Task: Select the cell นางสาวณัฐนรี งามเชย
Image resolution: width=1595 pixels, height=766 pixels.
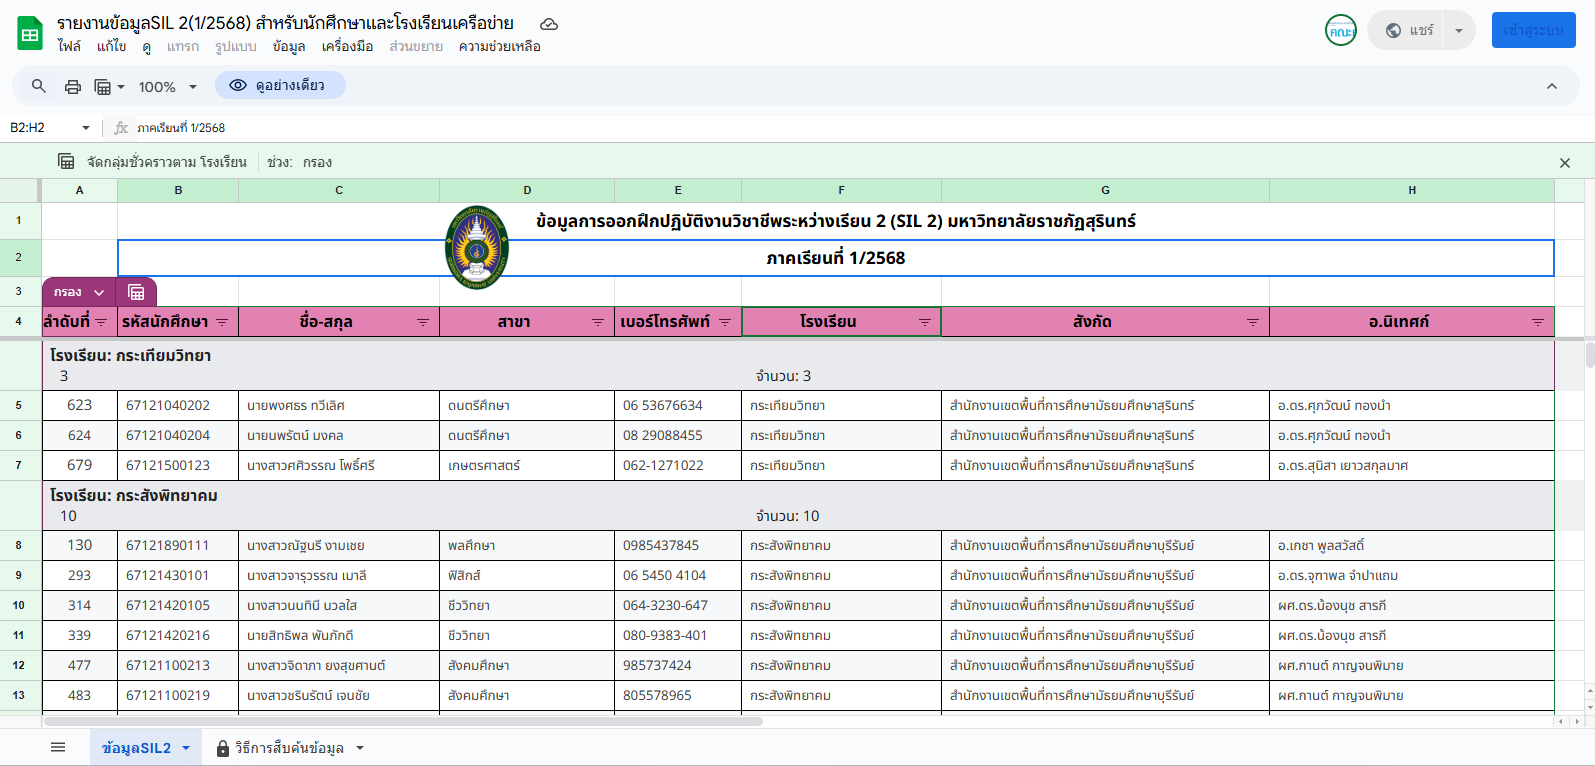Action: tap(339, 545)
